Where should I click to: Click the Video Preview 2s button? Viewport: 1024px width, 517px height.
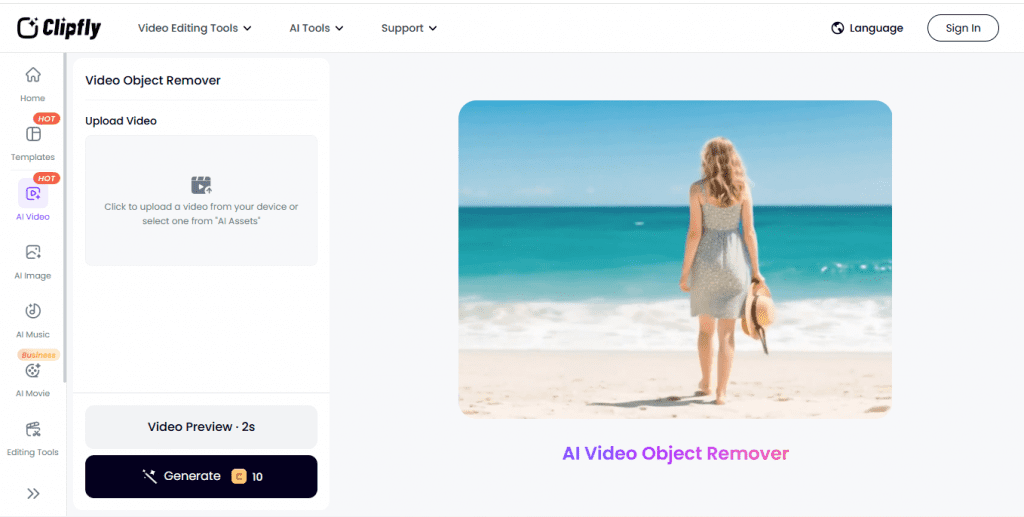tap(201, 427)
